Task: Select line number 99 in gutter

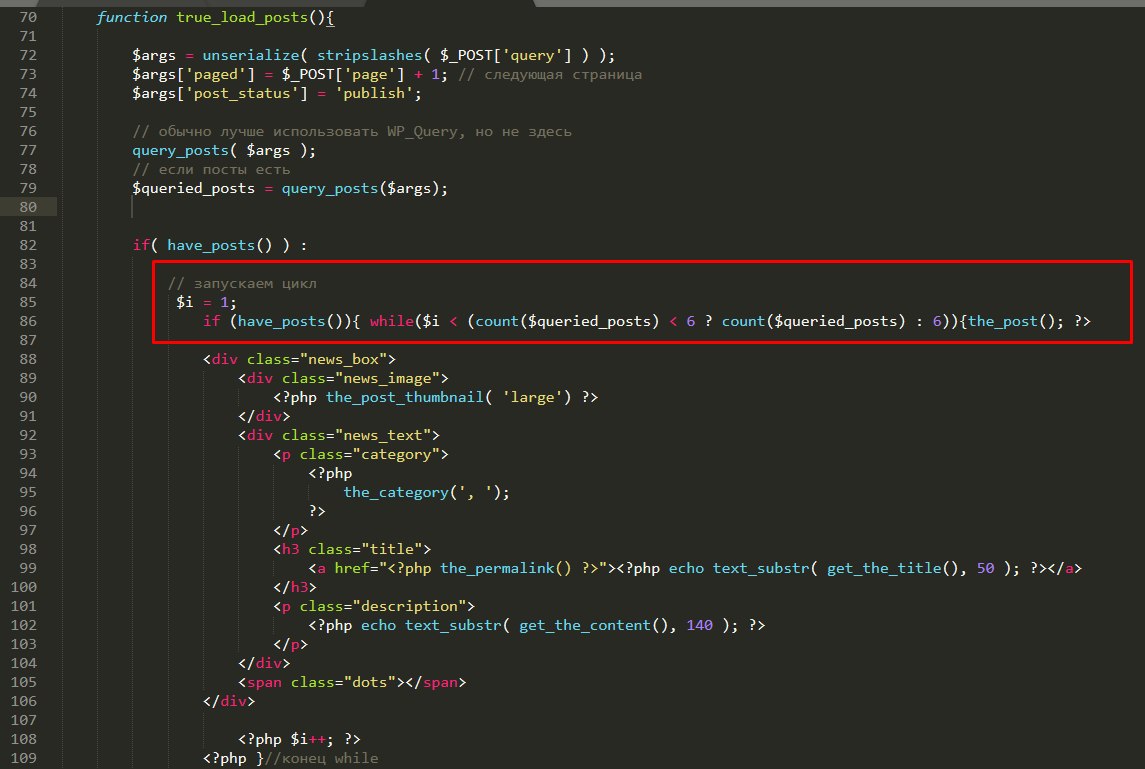Action: (28, 568)
